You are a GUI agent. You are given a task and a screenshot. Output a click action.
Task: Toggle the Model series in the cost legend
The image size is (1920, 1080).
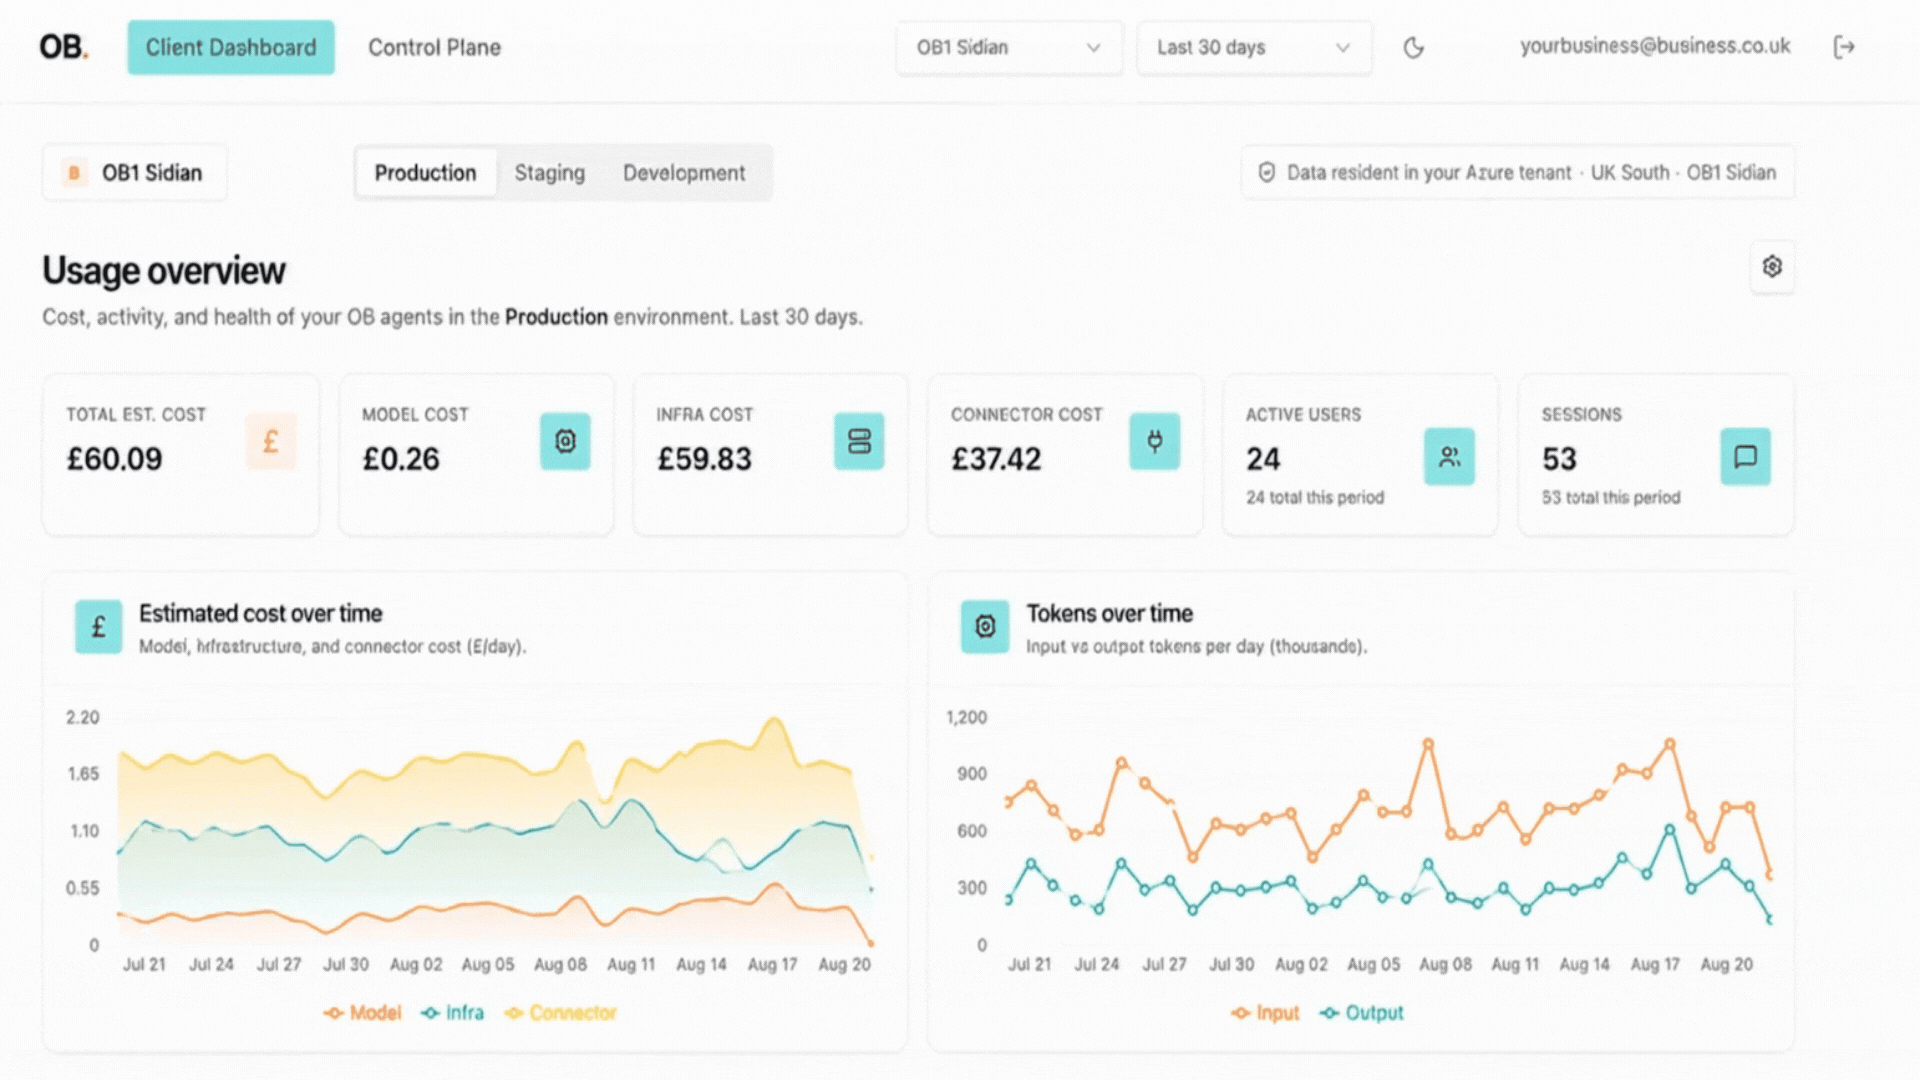pyautogui.click(x=362, y=1013)
